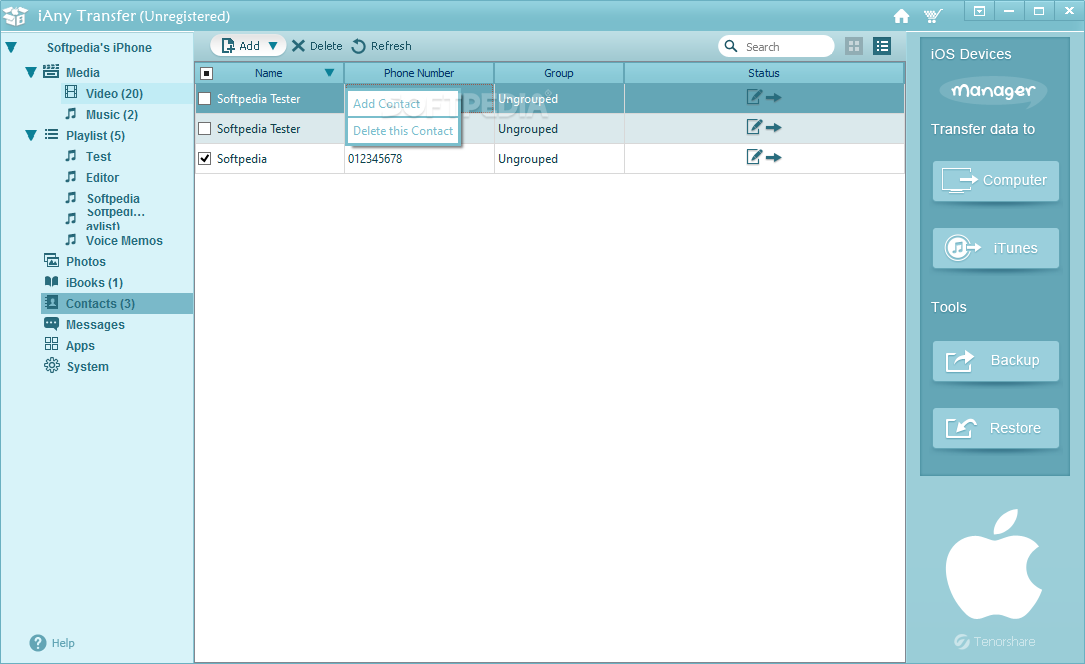
Task: Choose Delete this Contact from menu
Action: [x=403, y=131]
